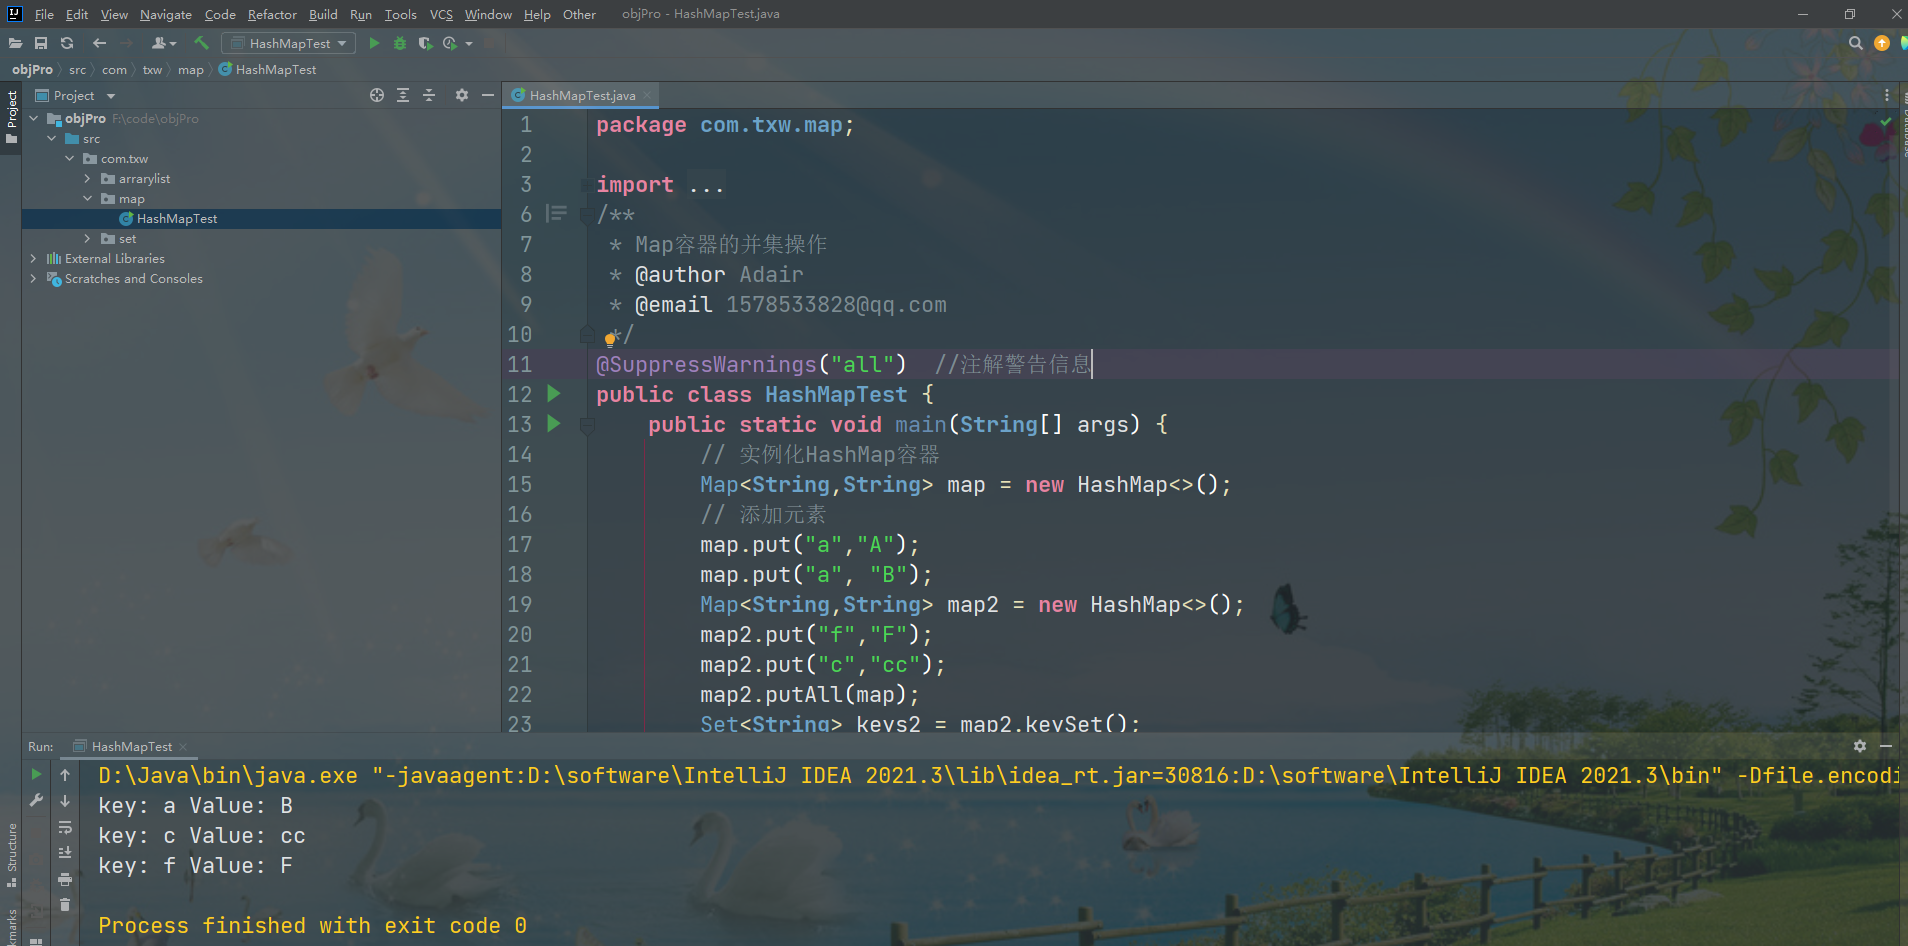The width and height of the screenshot is (1908, 946).
Task: Rerun HashMapTest from Run panel
Action: tap(36, 774)
